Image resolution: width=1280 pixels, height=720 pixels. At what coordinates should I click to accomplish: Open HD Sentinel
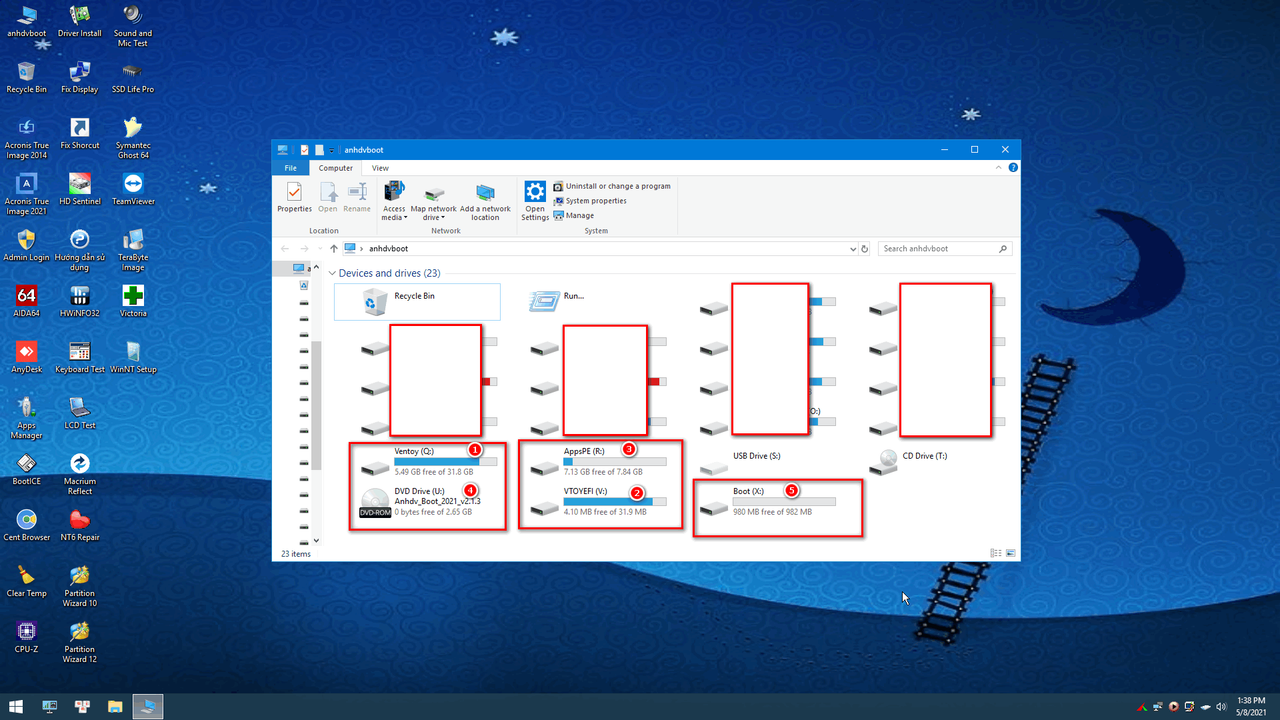80,190
